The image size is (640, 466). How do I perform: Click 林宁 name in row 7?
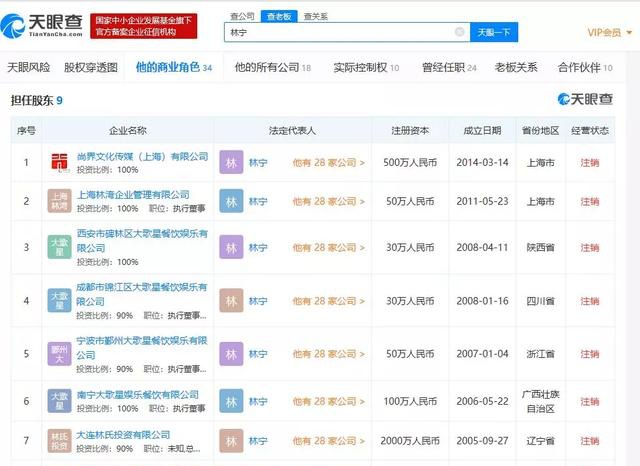258,441
